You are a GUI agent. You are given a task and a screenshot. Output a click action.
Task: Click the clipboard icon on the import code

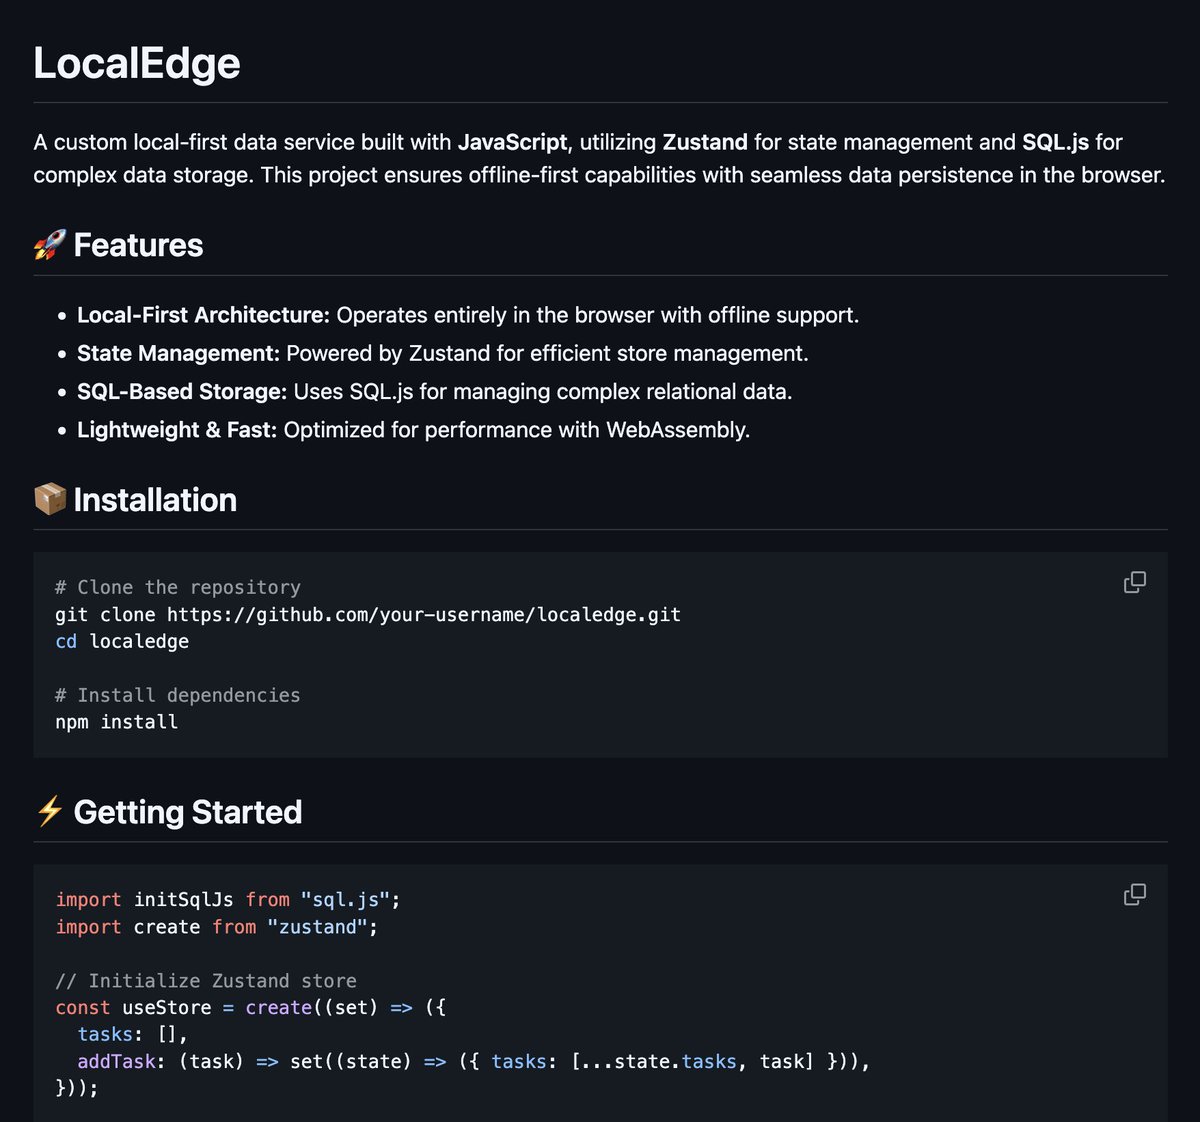pyautogui.click(x=1134, y=894)
